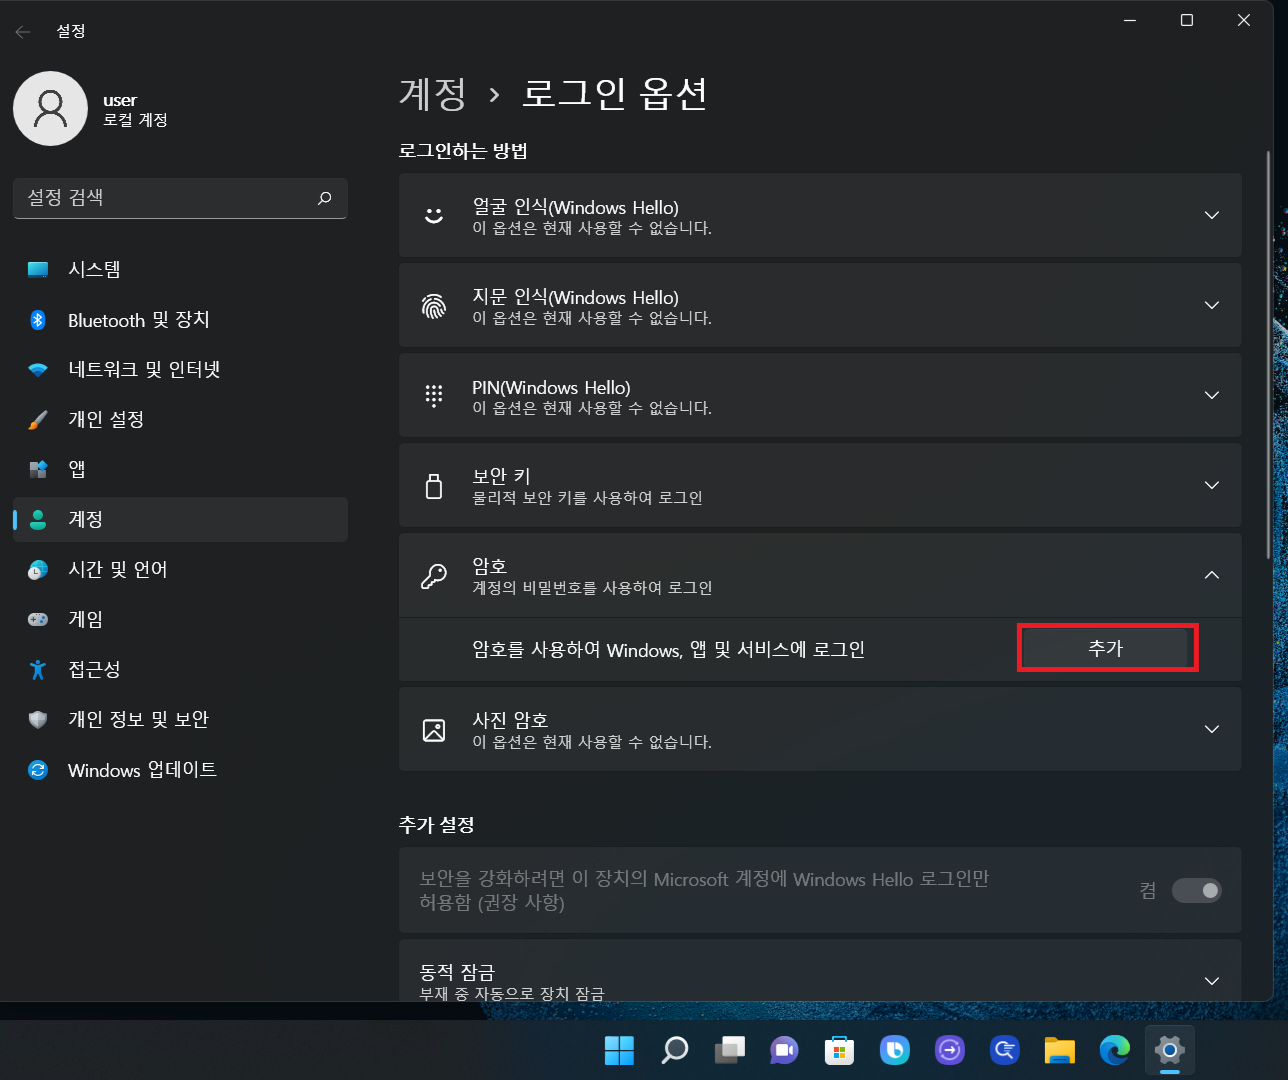1288x1080 pixels.
Task: Click the PIN keypad dots icon
Action: point(434,396)
